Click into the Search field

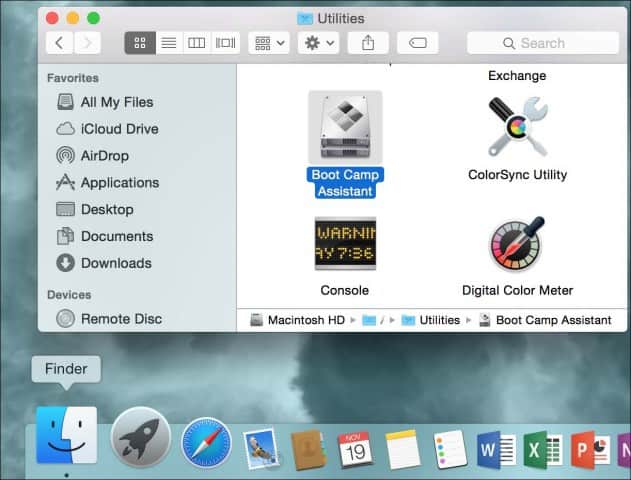pyautogui.click(x=542, y=43)
